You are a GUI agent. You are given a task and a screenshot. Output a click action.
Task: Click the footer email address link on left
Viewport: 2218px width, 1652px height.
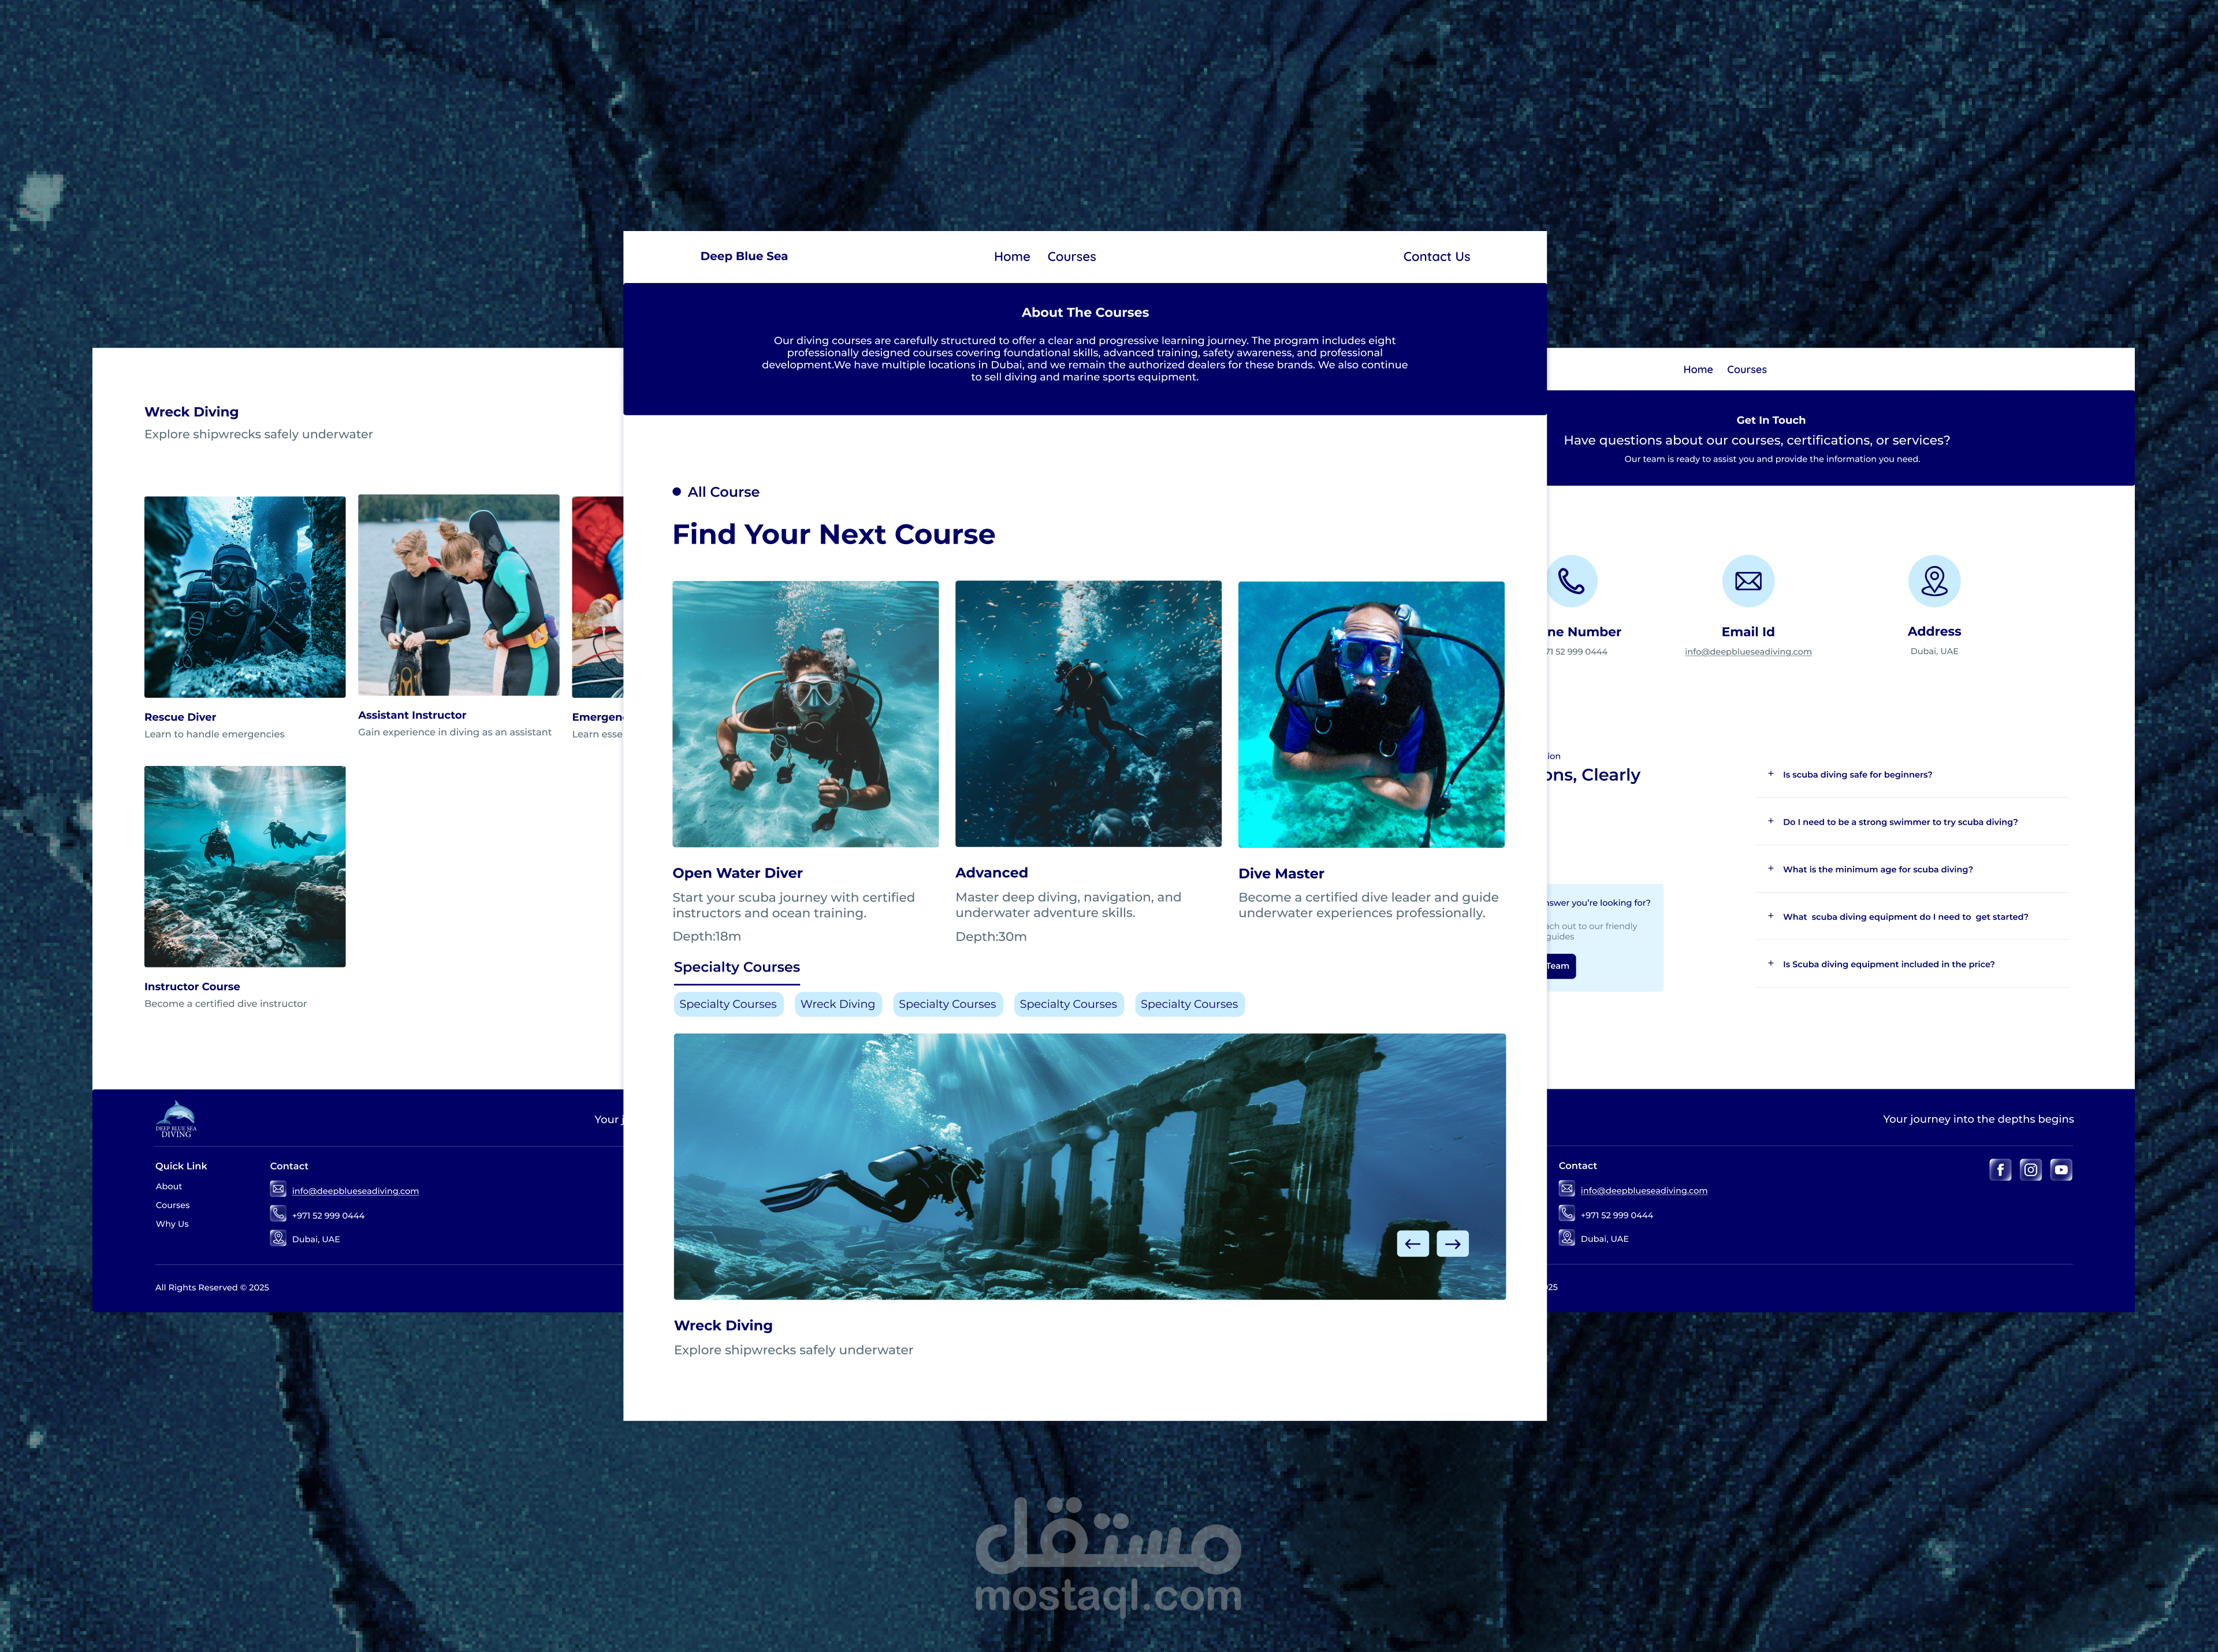coord(355,1191)
